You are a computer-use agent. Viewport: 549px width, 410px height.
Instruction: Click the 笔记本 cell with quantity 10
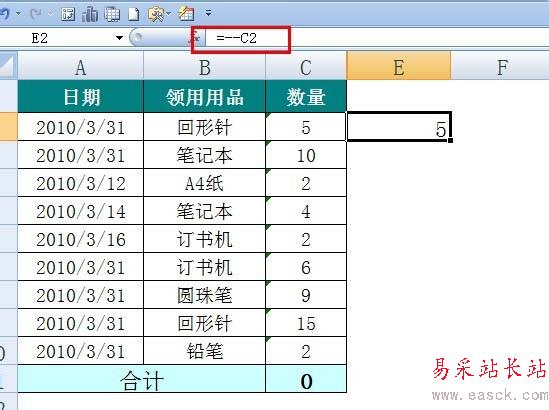(204, 155)
